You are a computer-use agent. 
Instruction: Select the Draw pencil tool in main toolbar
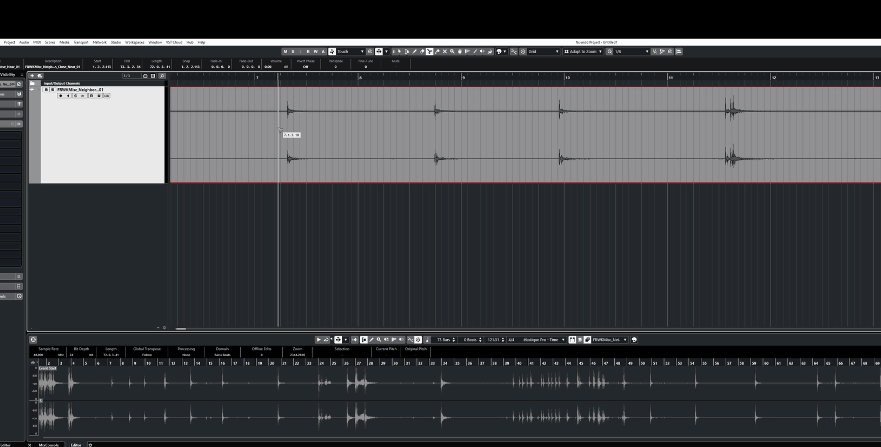pos(414,51)
